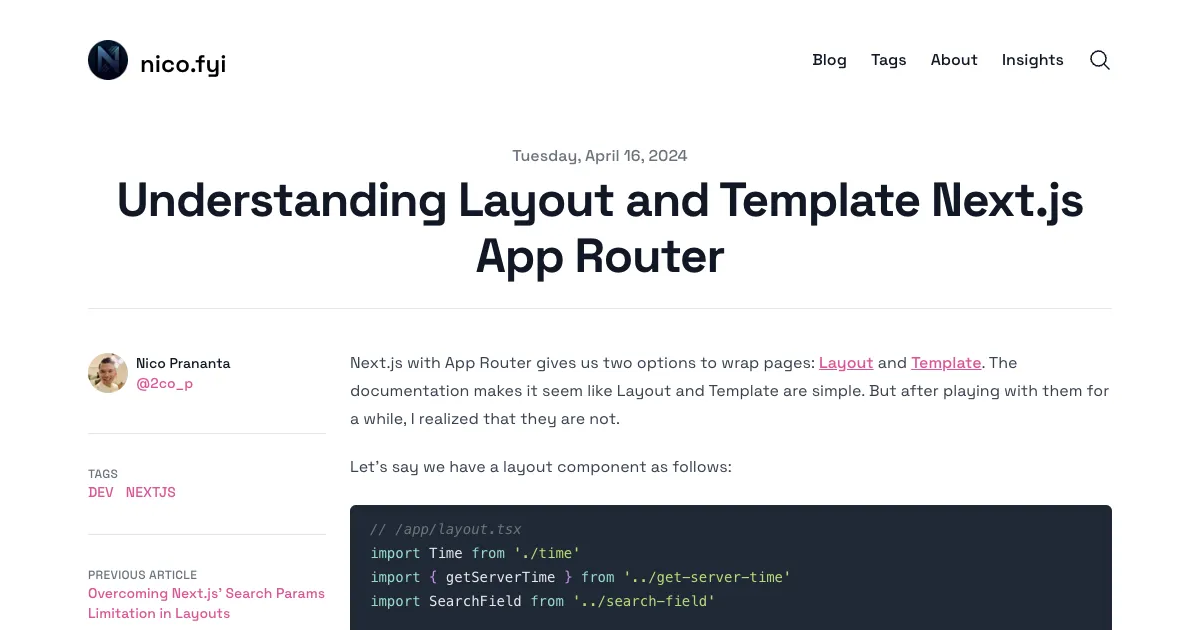Click the getServerTime import code line
The width and height of the screenshot is (1200, 630).
coord(580,577)
